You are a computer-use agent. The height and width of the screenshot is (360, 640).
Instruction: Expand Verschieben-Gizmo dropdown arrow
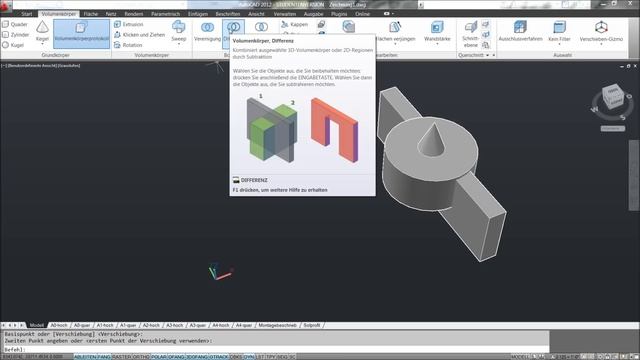pos(601,44)
